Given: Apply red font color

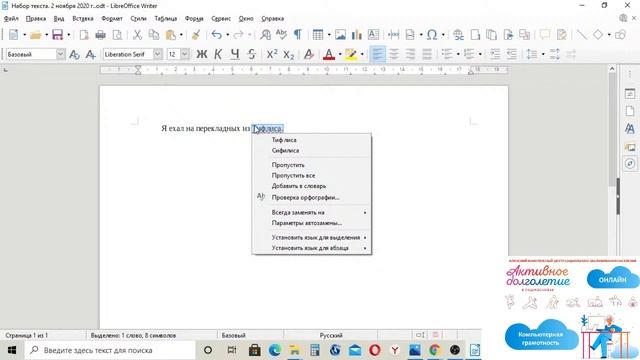Looking at the screenshot, I should point(329,54).
